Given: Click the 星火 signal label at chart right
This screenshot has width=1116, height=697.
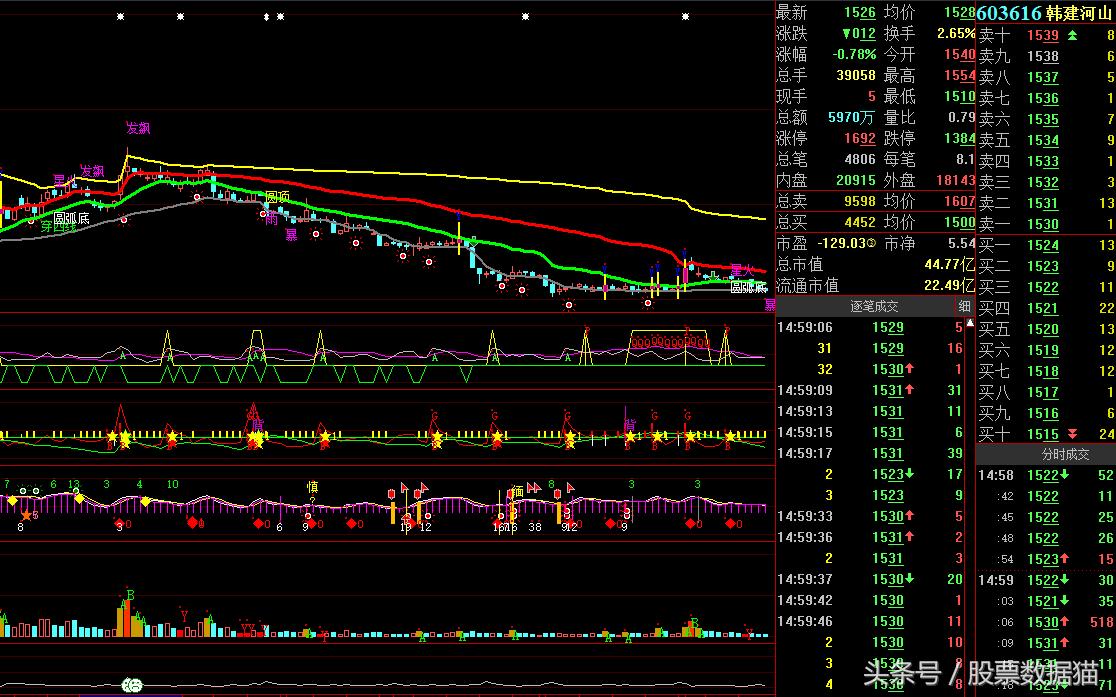Looking at the screenshot, I should pos(742,269).
